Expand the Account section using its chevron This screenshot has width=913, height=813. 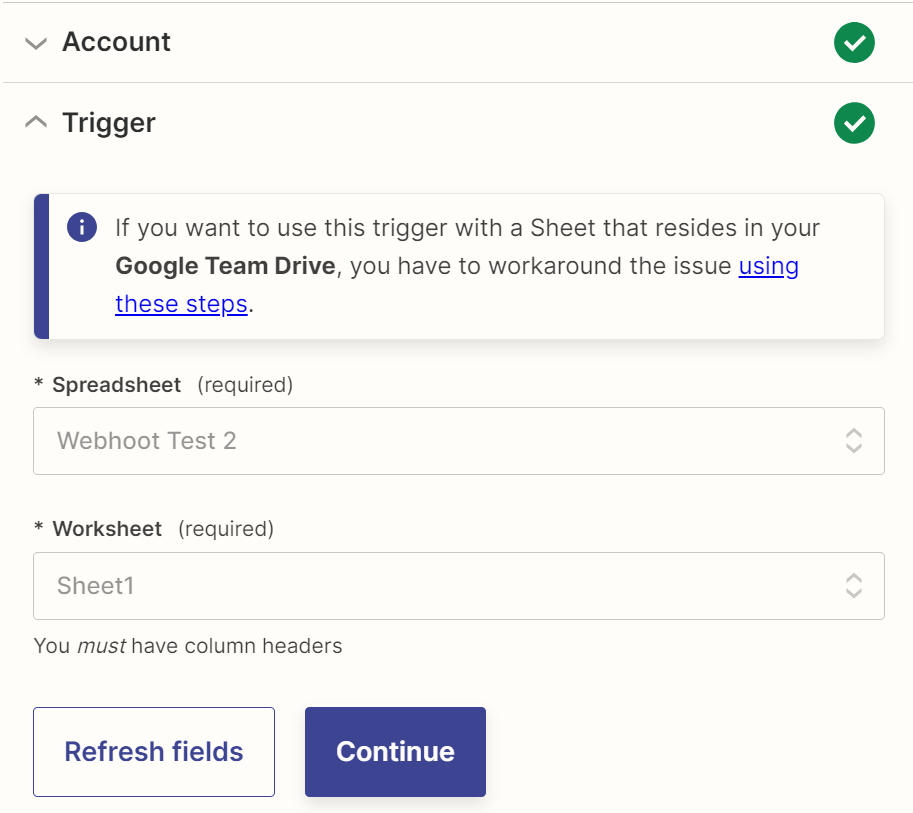point(36,43)
